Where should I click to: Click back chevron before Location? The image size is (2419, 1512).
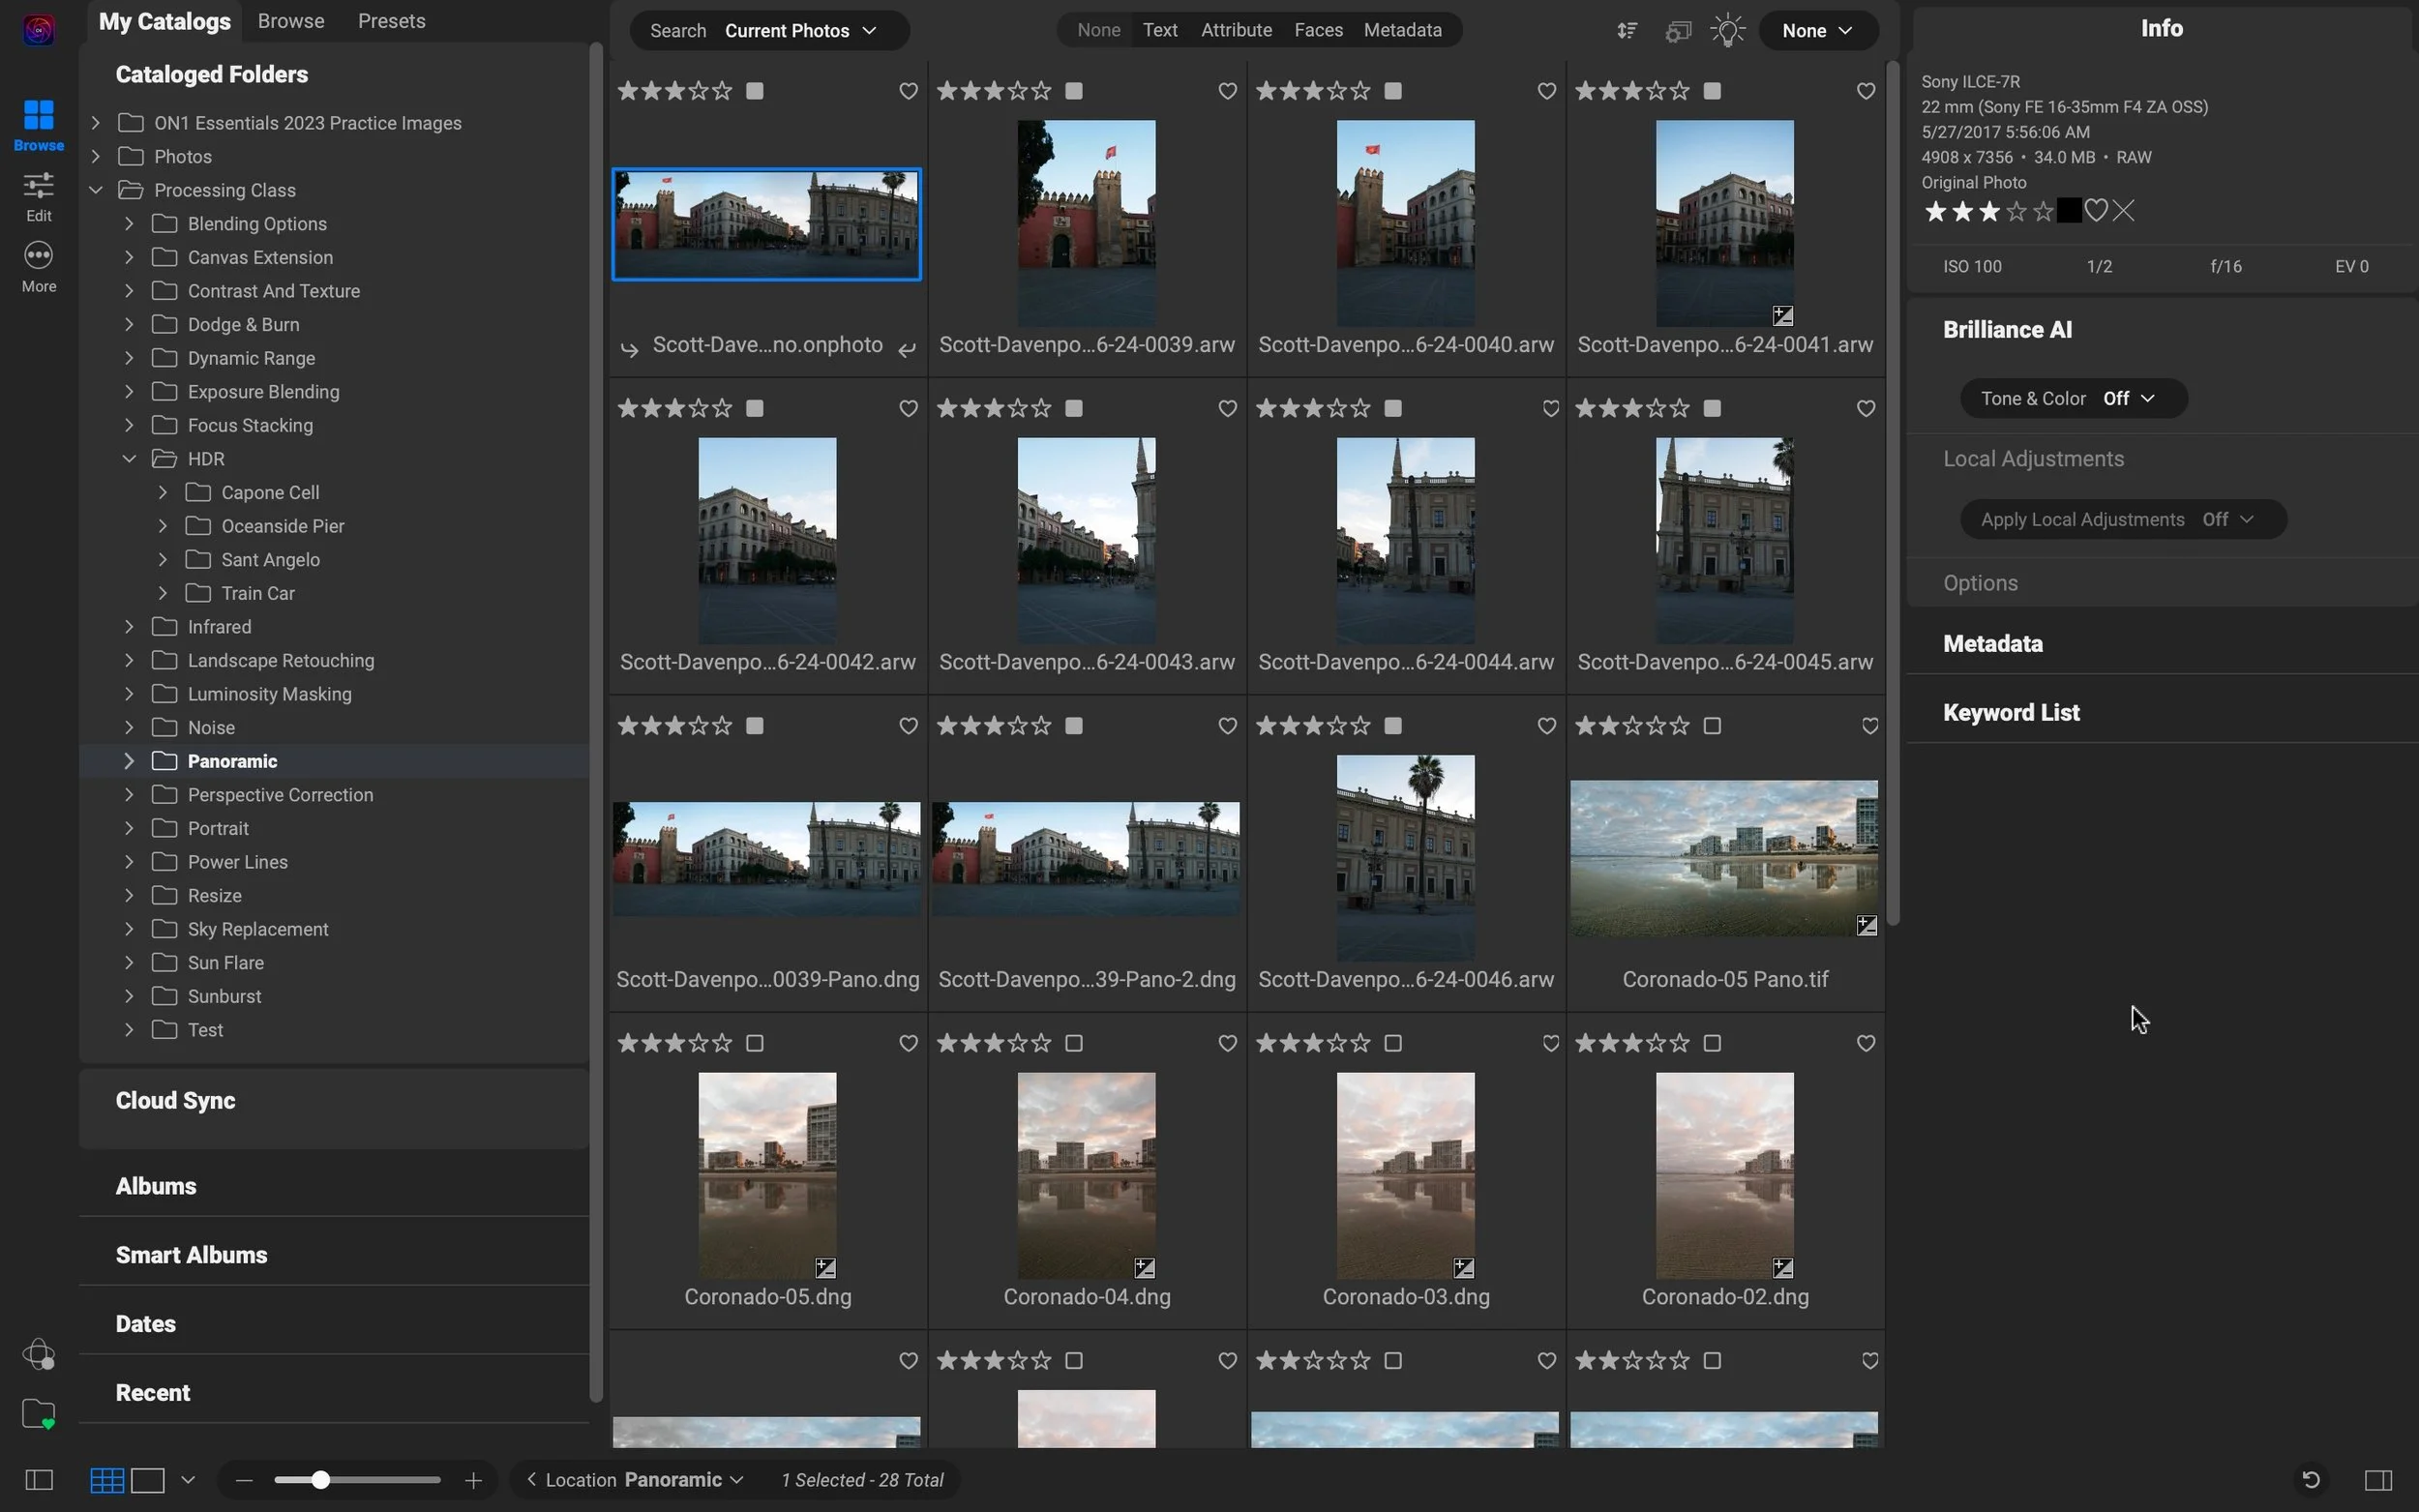(x=532, y=1480)
